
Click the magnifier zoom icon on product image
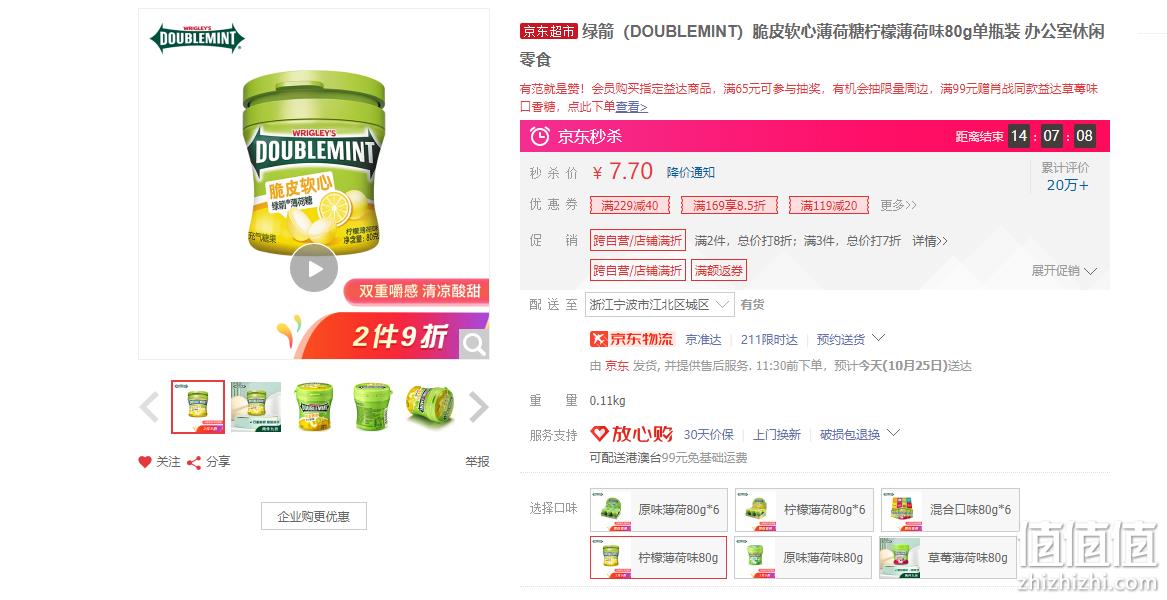474,344
